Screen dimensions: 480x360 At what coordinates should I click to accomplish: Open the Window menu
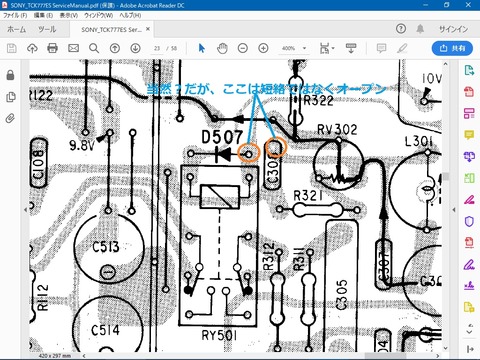[98, 15]
